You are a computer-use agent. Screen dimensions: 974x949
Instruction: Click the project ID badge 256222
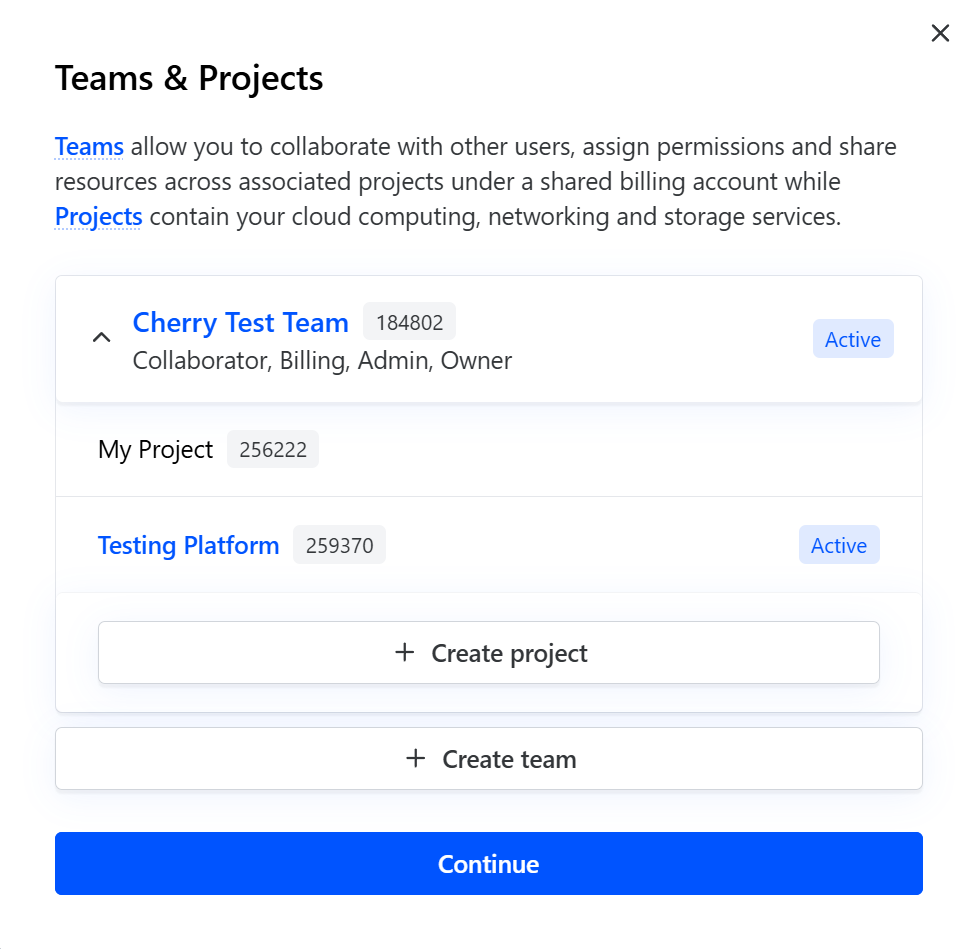click(272, 450)
